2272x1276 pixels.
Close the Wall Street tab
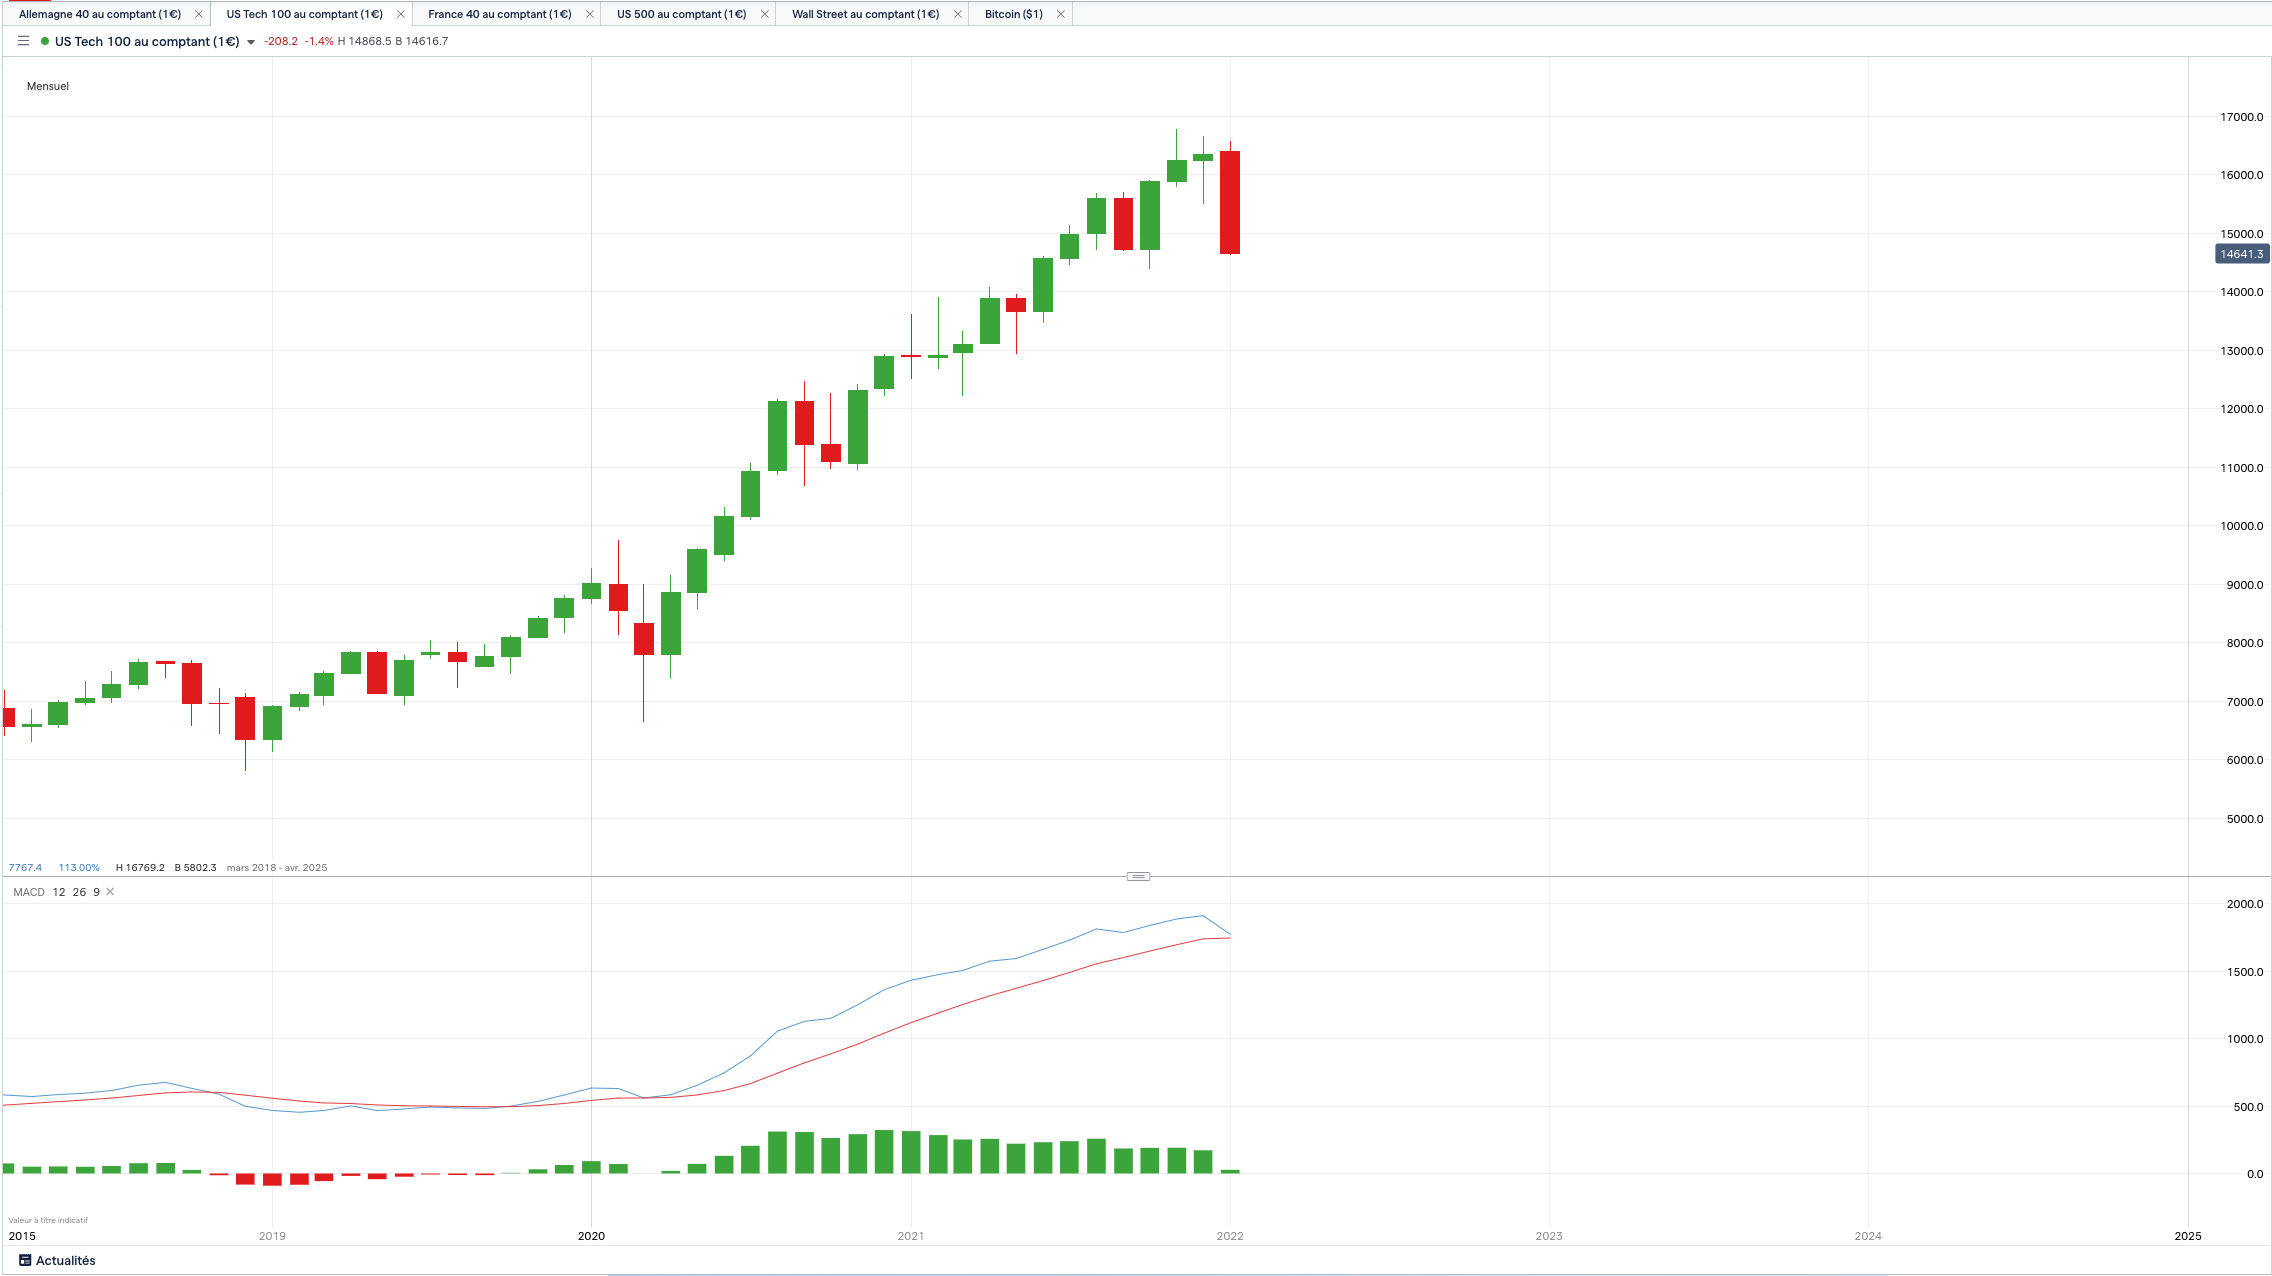pos(957,14)
